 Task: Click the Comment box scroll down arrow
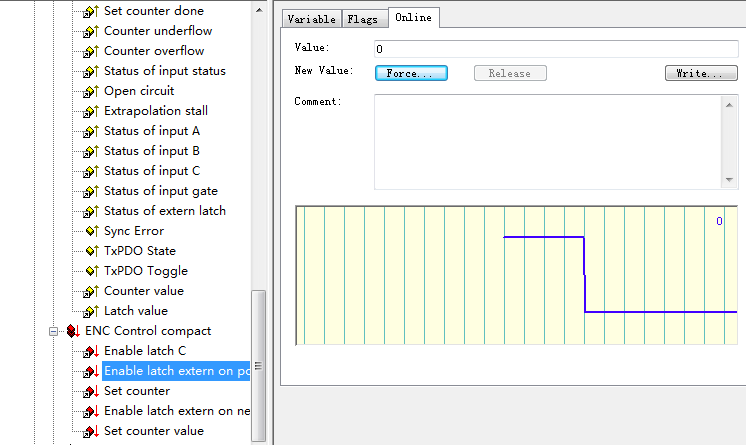[x=729, y=179]
